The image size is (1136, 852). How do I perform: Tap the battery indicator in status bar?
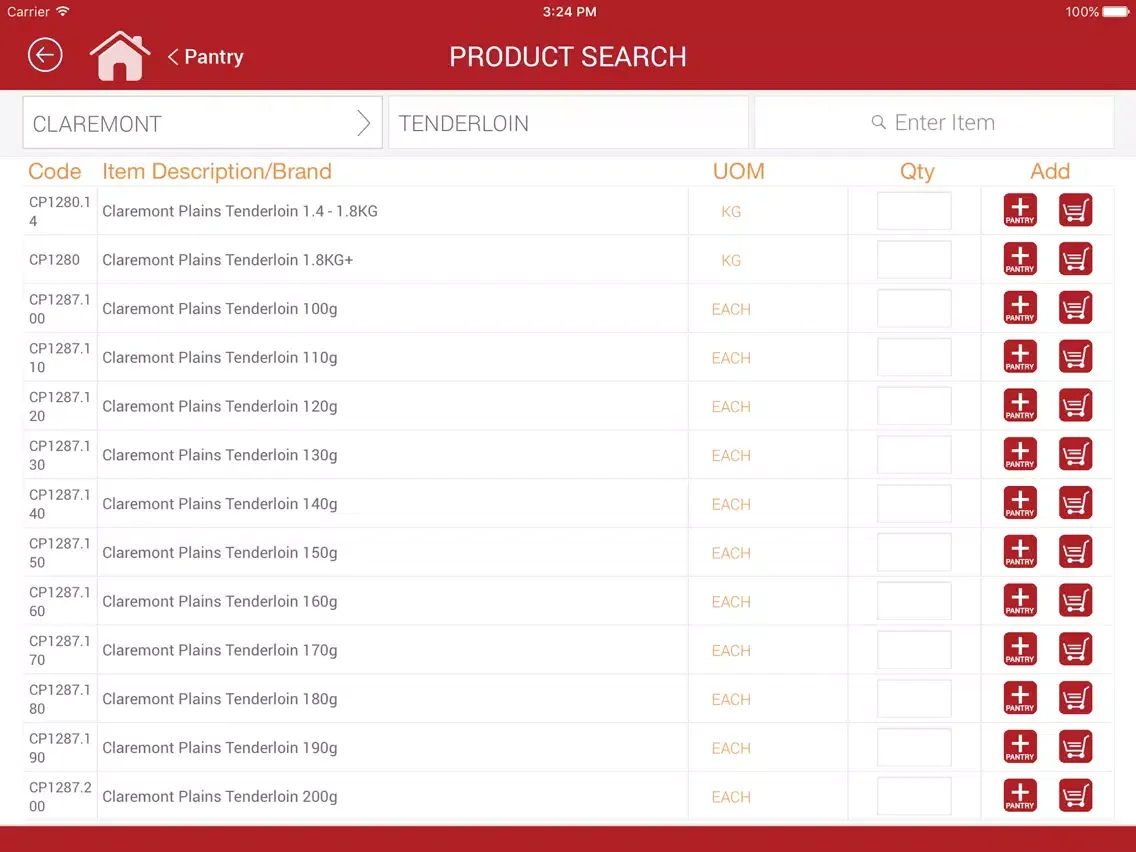click(x=1116, y=12)
